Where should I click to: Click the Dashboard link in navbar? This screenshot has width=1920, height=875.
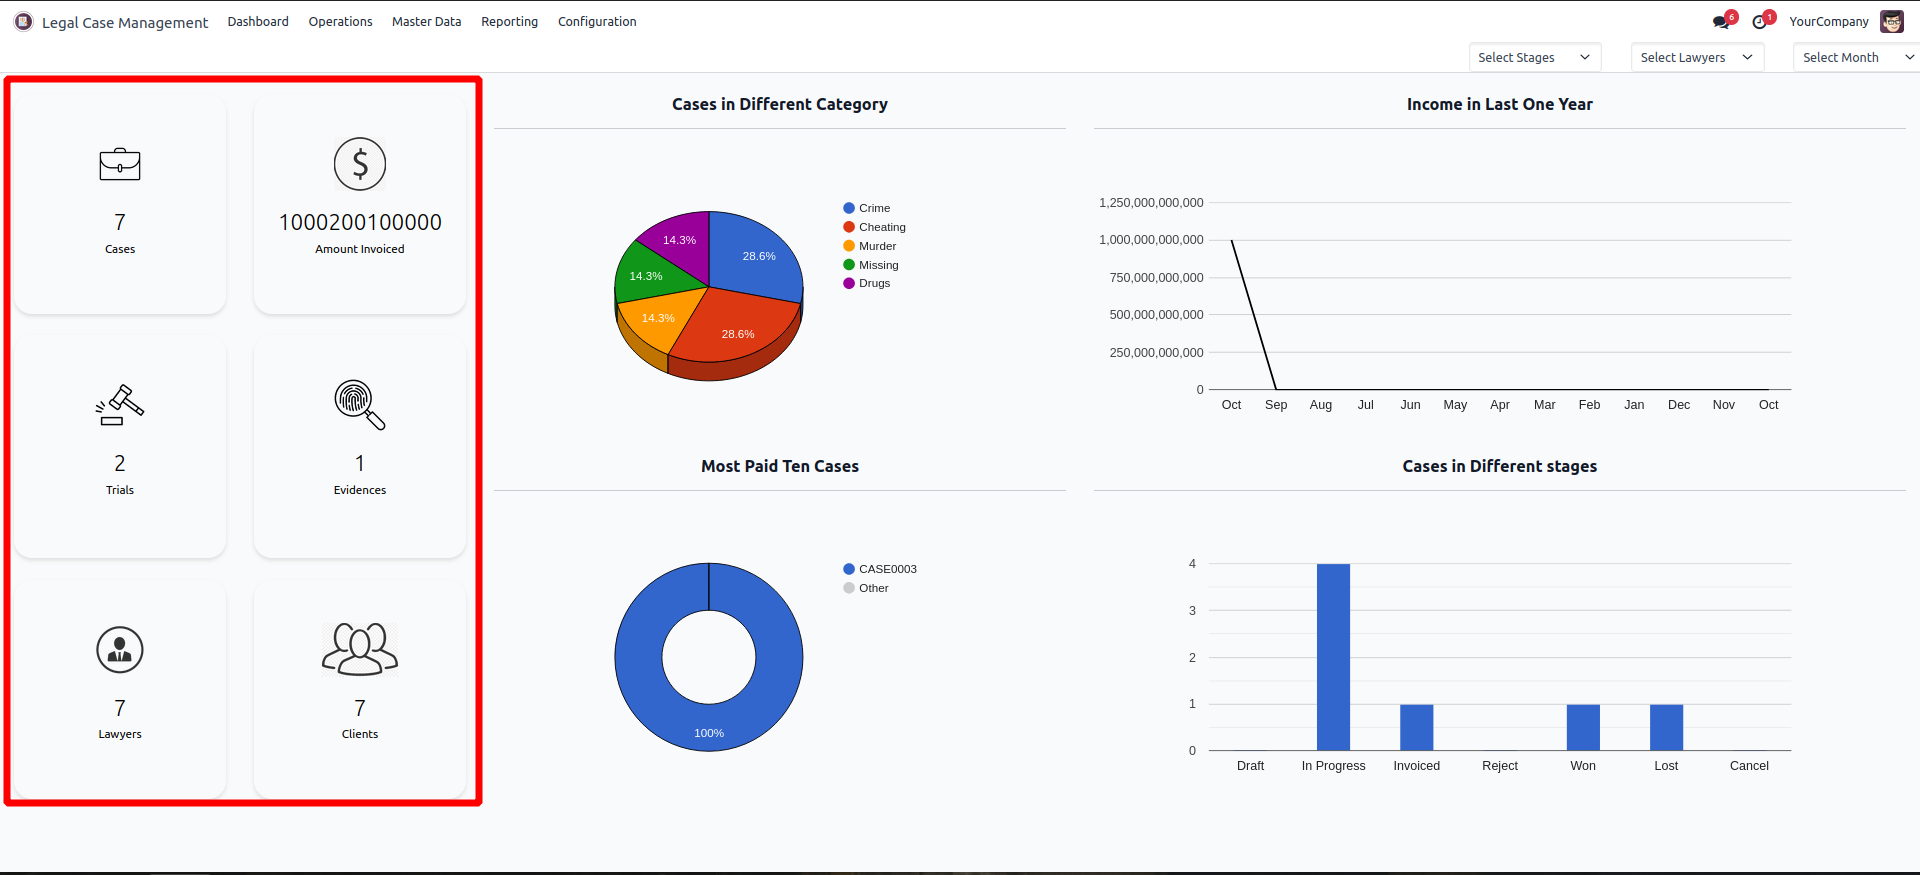tap(258, 21)
